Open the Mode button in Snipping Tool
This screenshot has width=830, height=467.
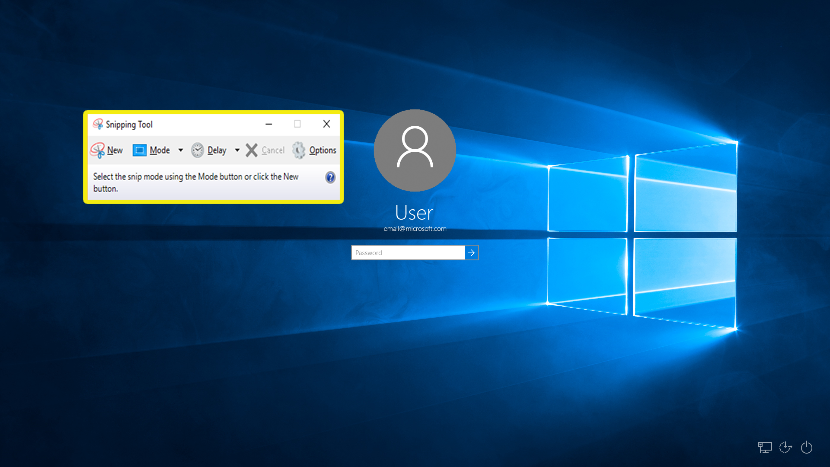click(152, 150)
